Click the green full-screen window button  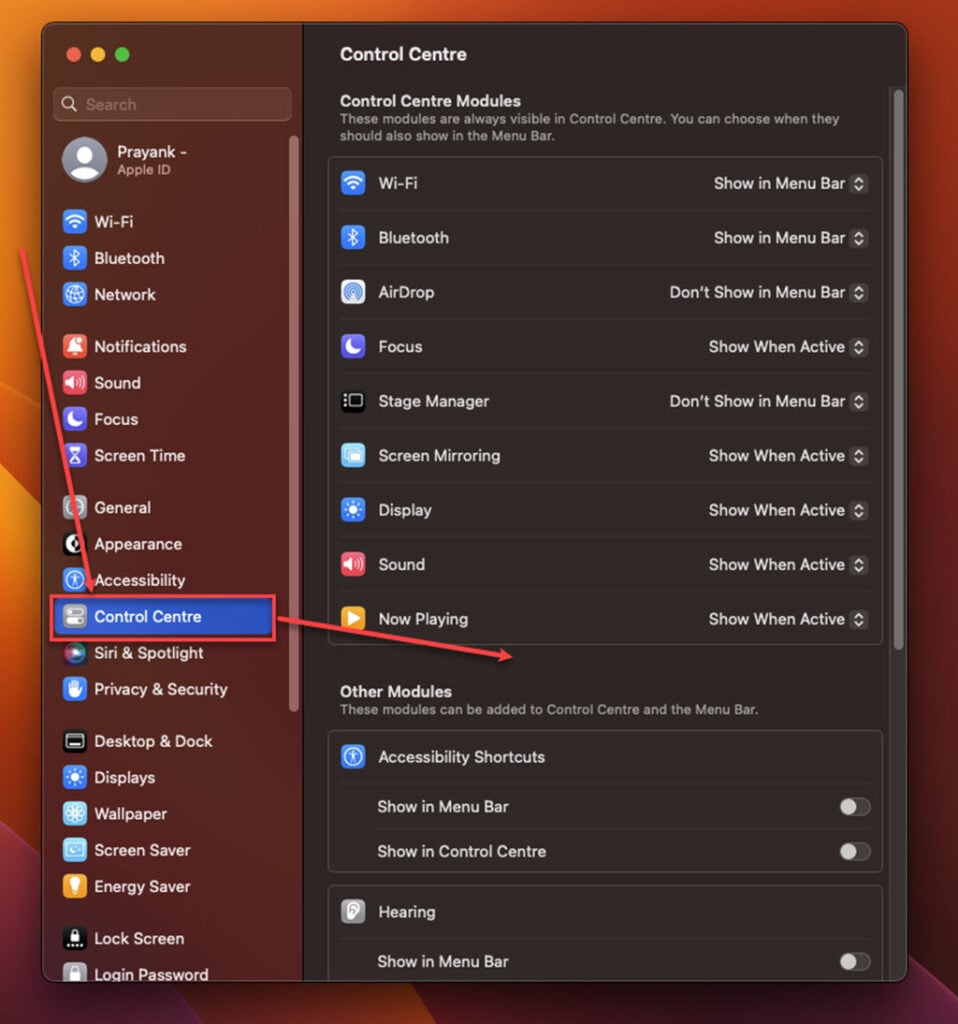(122, 54)
